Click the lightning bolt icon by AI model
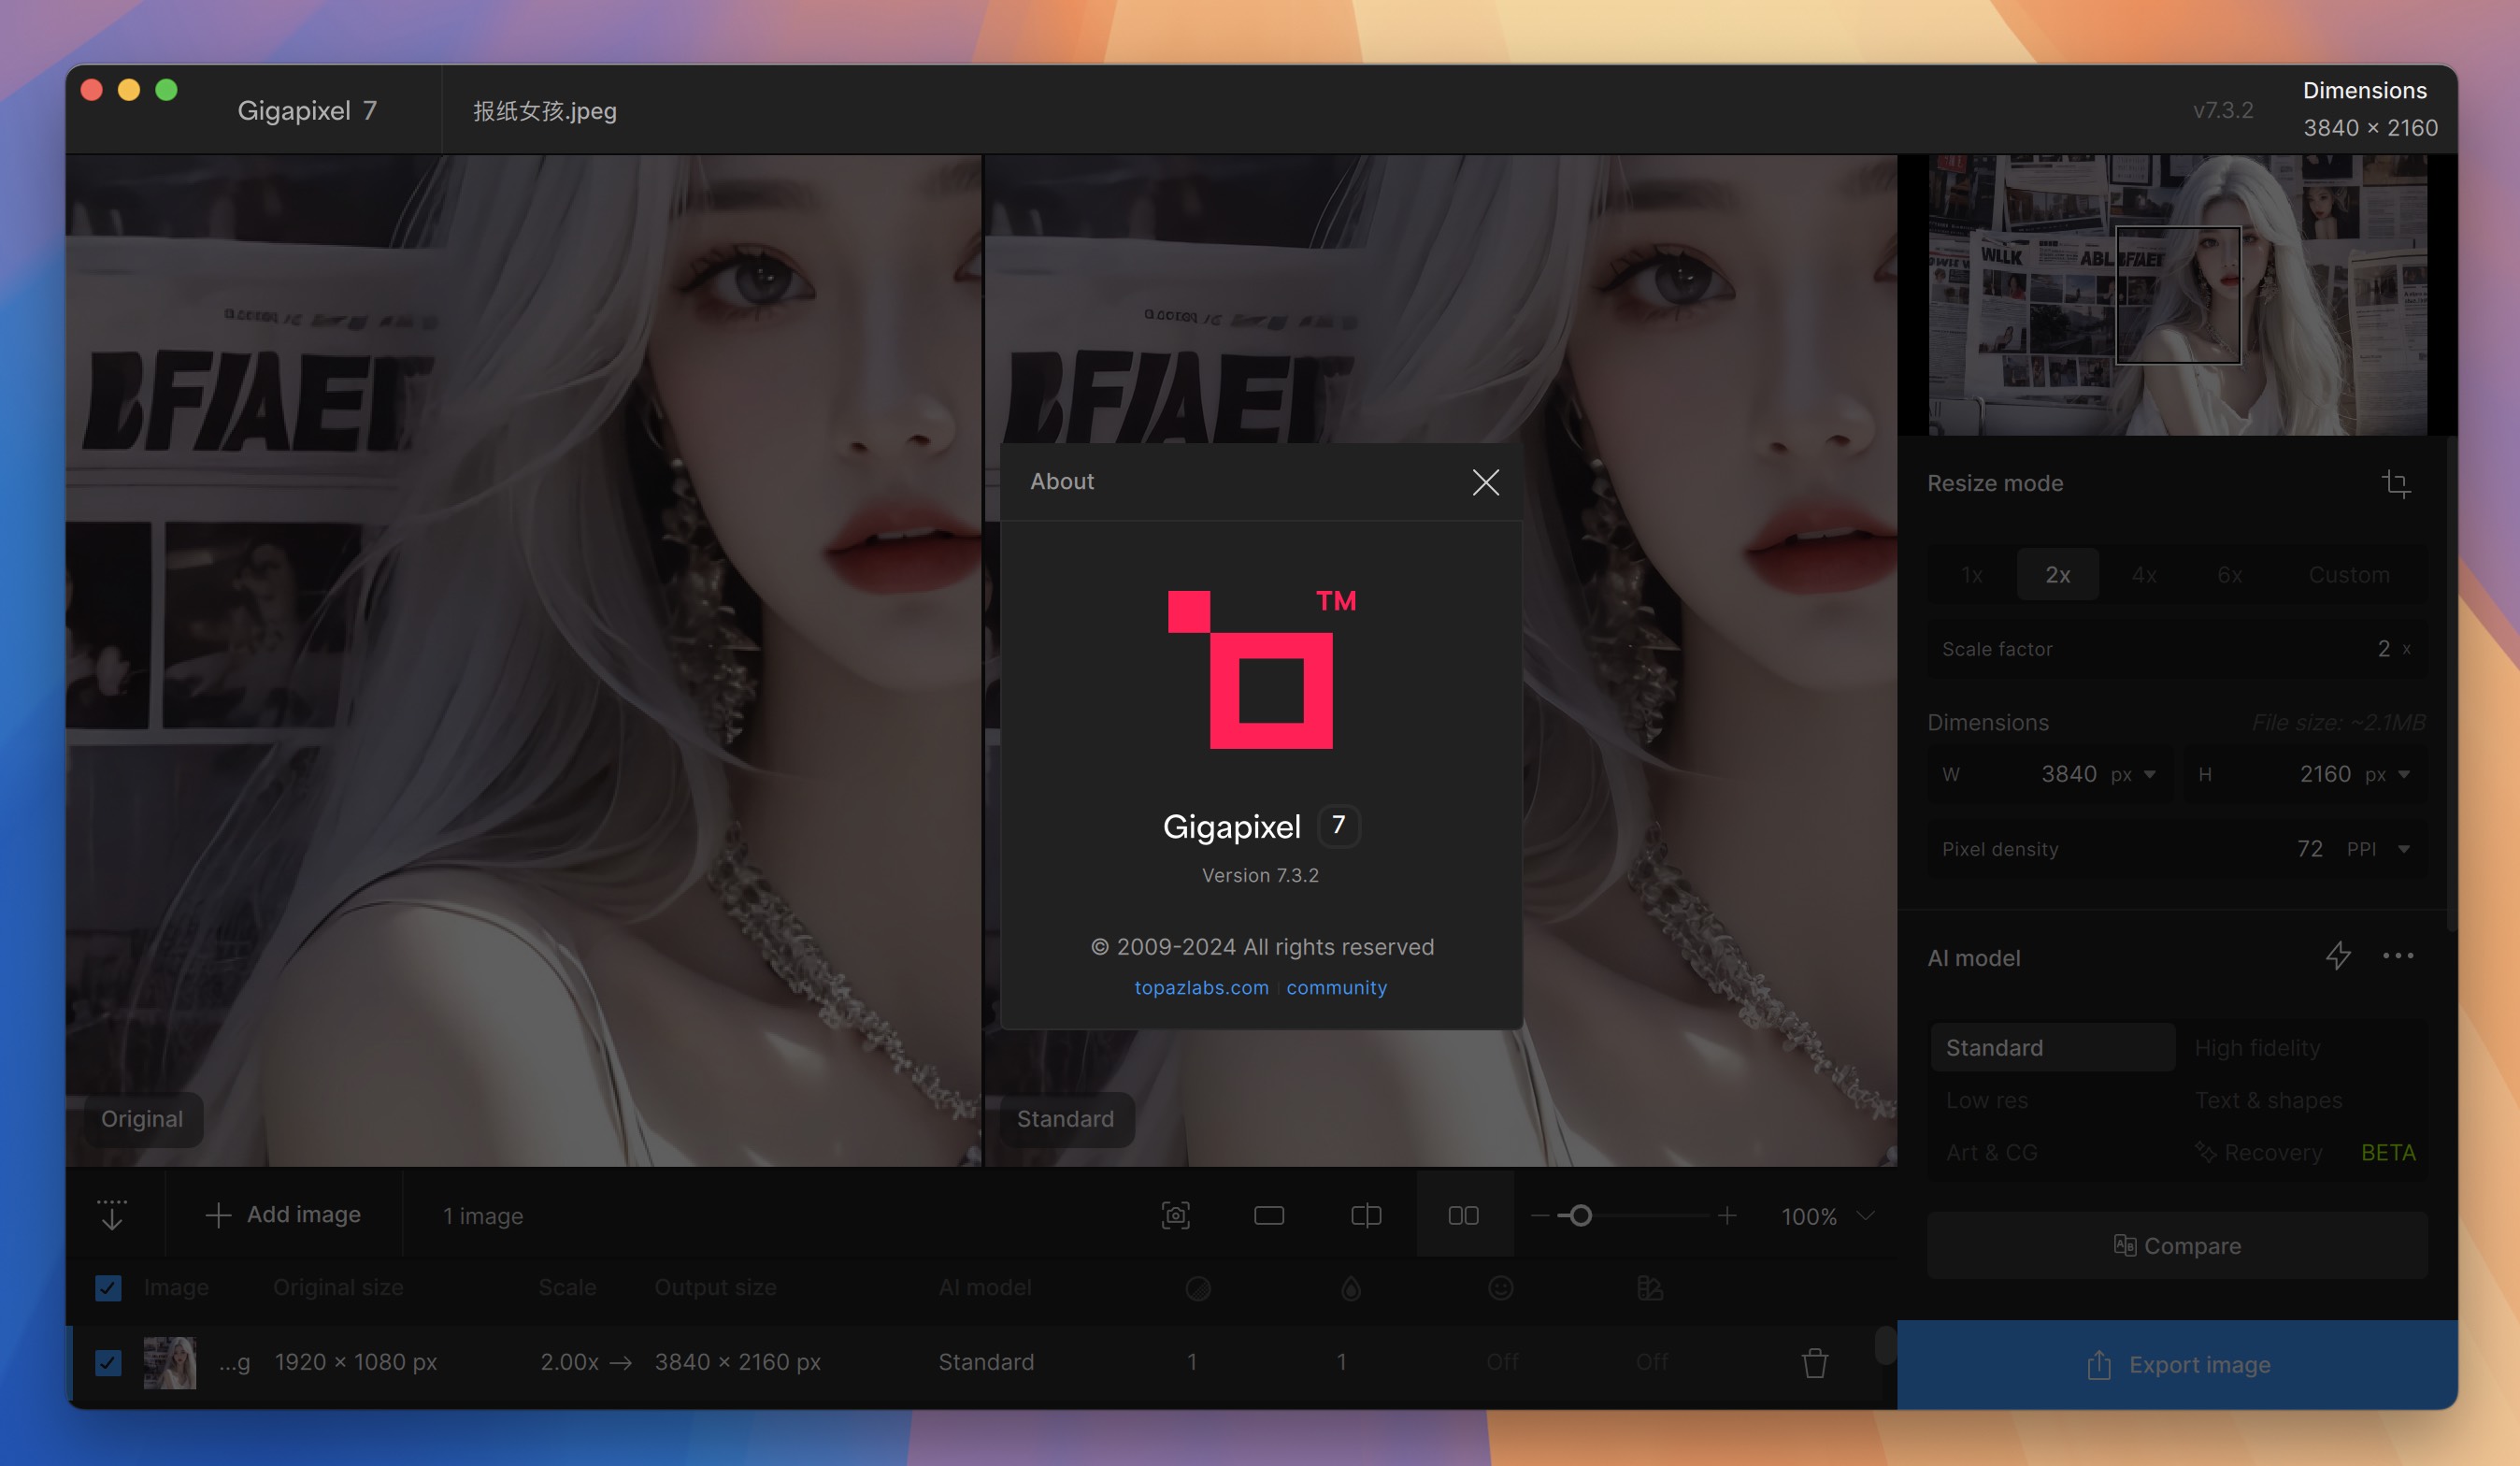The width and height of the screenshot is (2520, 1466). [x=2338, y=956]
